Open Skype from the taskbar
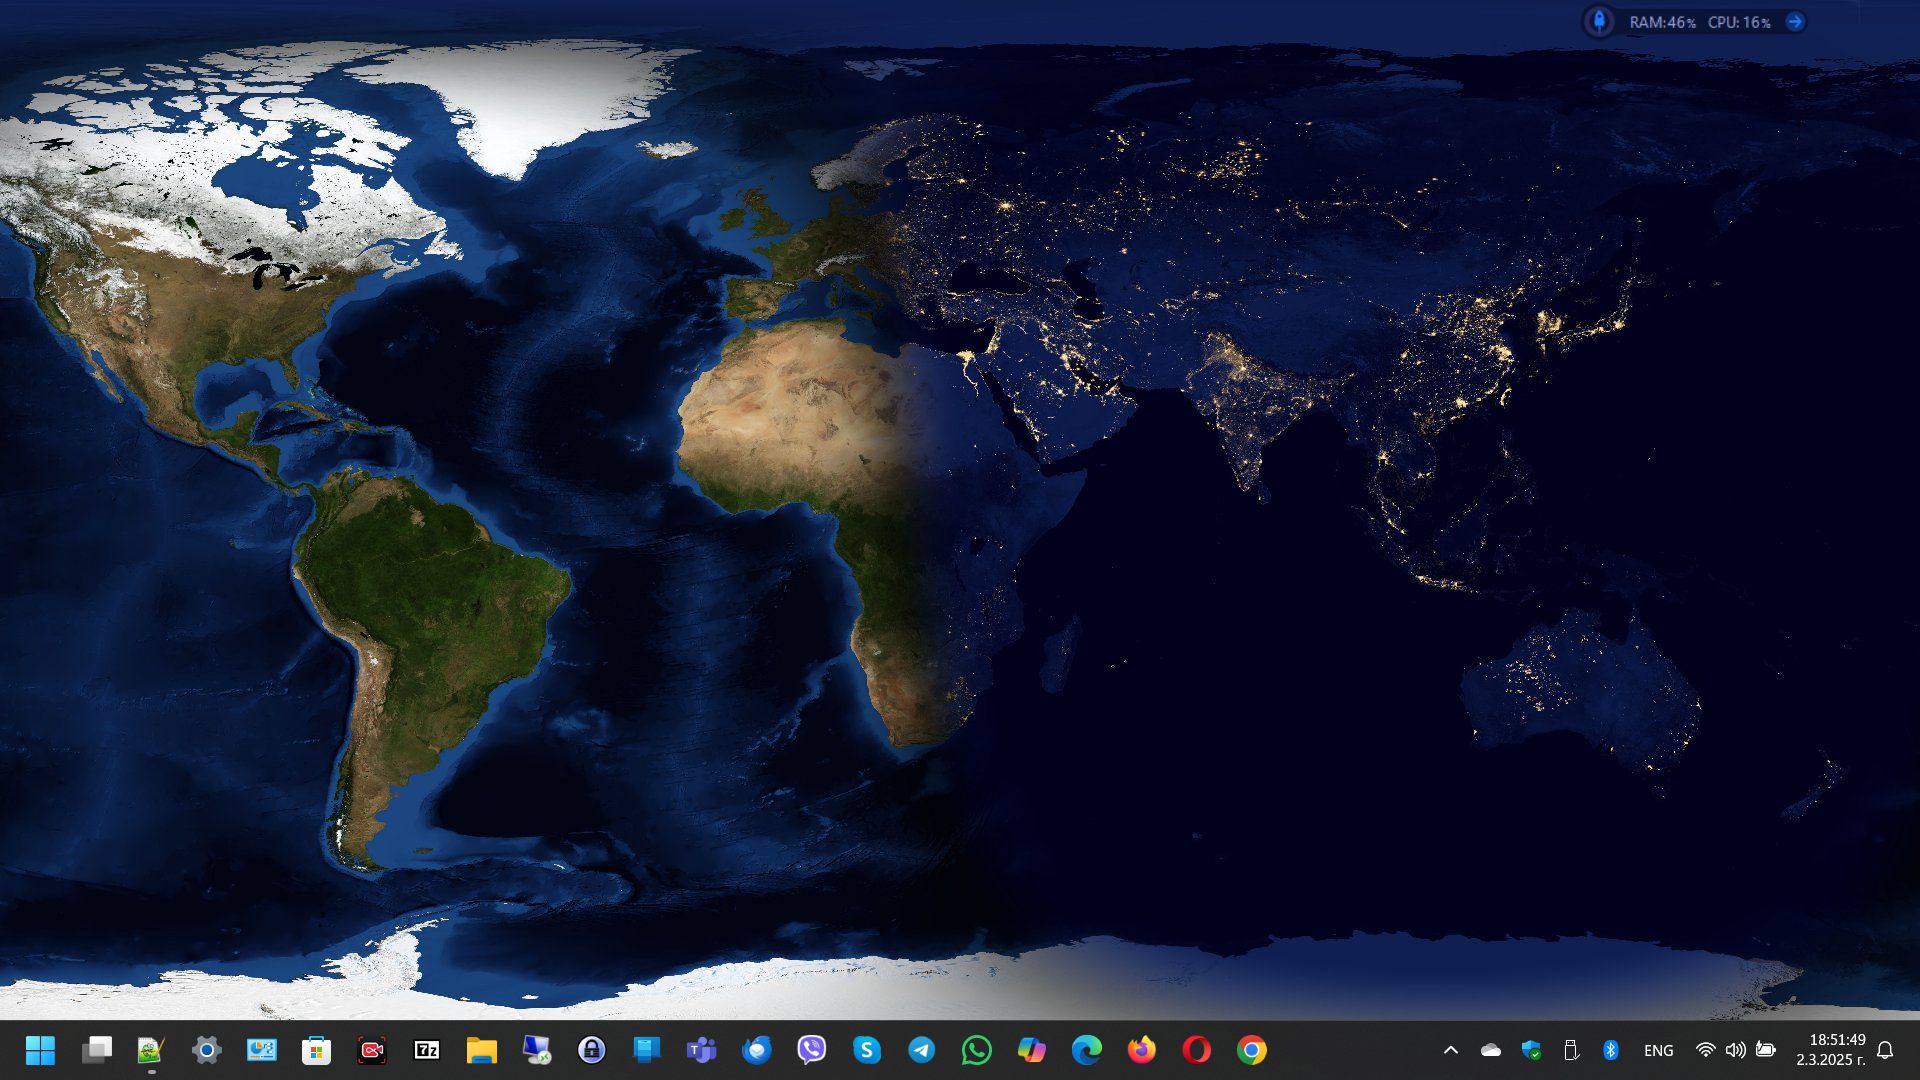This screenshot has width=1920, height=1080. click(x=867, y=1050)
